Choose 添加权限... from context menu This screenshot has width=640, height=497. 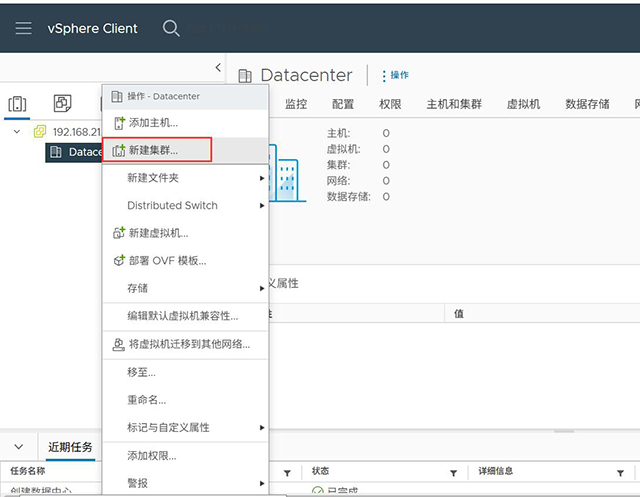[185, 455]
